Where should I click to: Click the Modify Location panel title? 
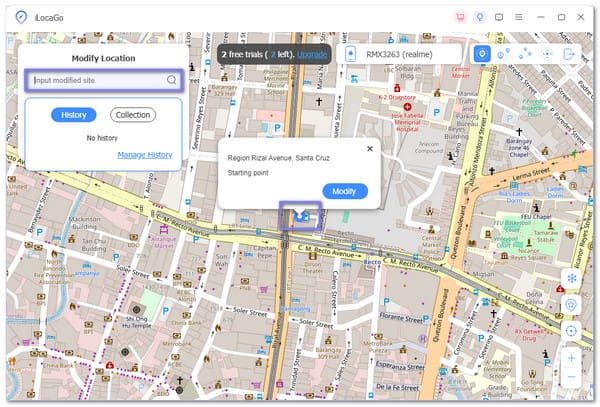(103, 59)
